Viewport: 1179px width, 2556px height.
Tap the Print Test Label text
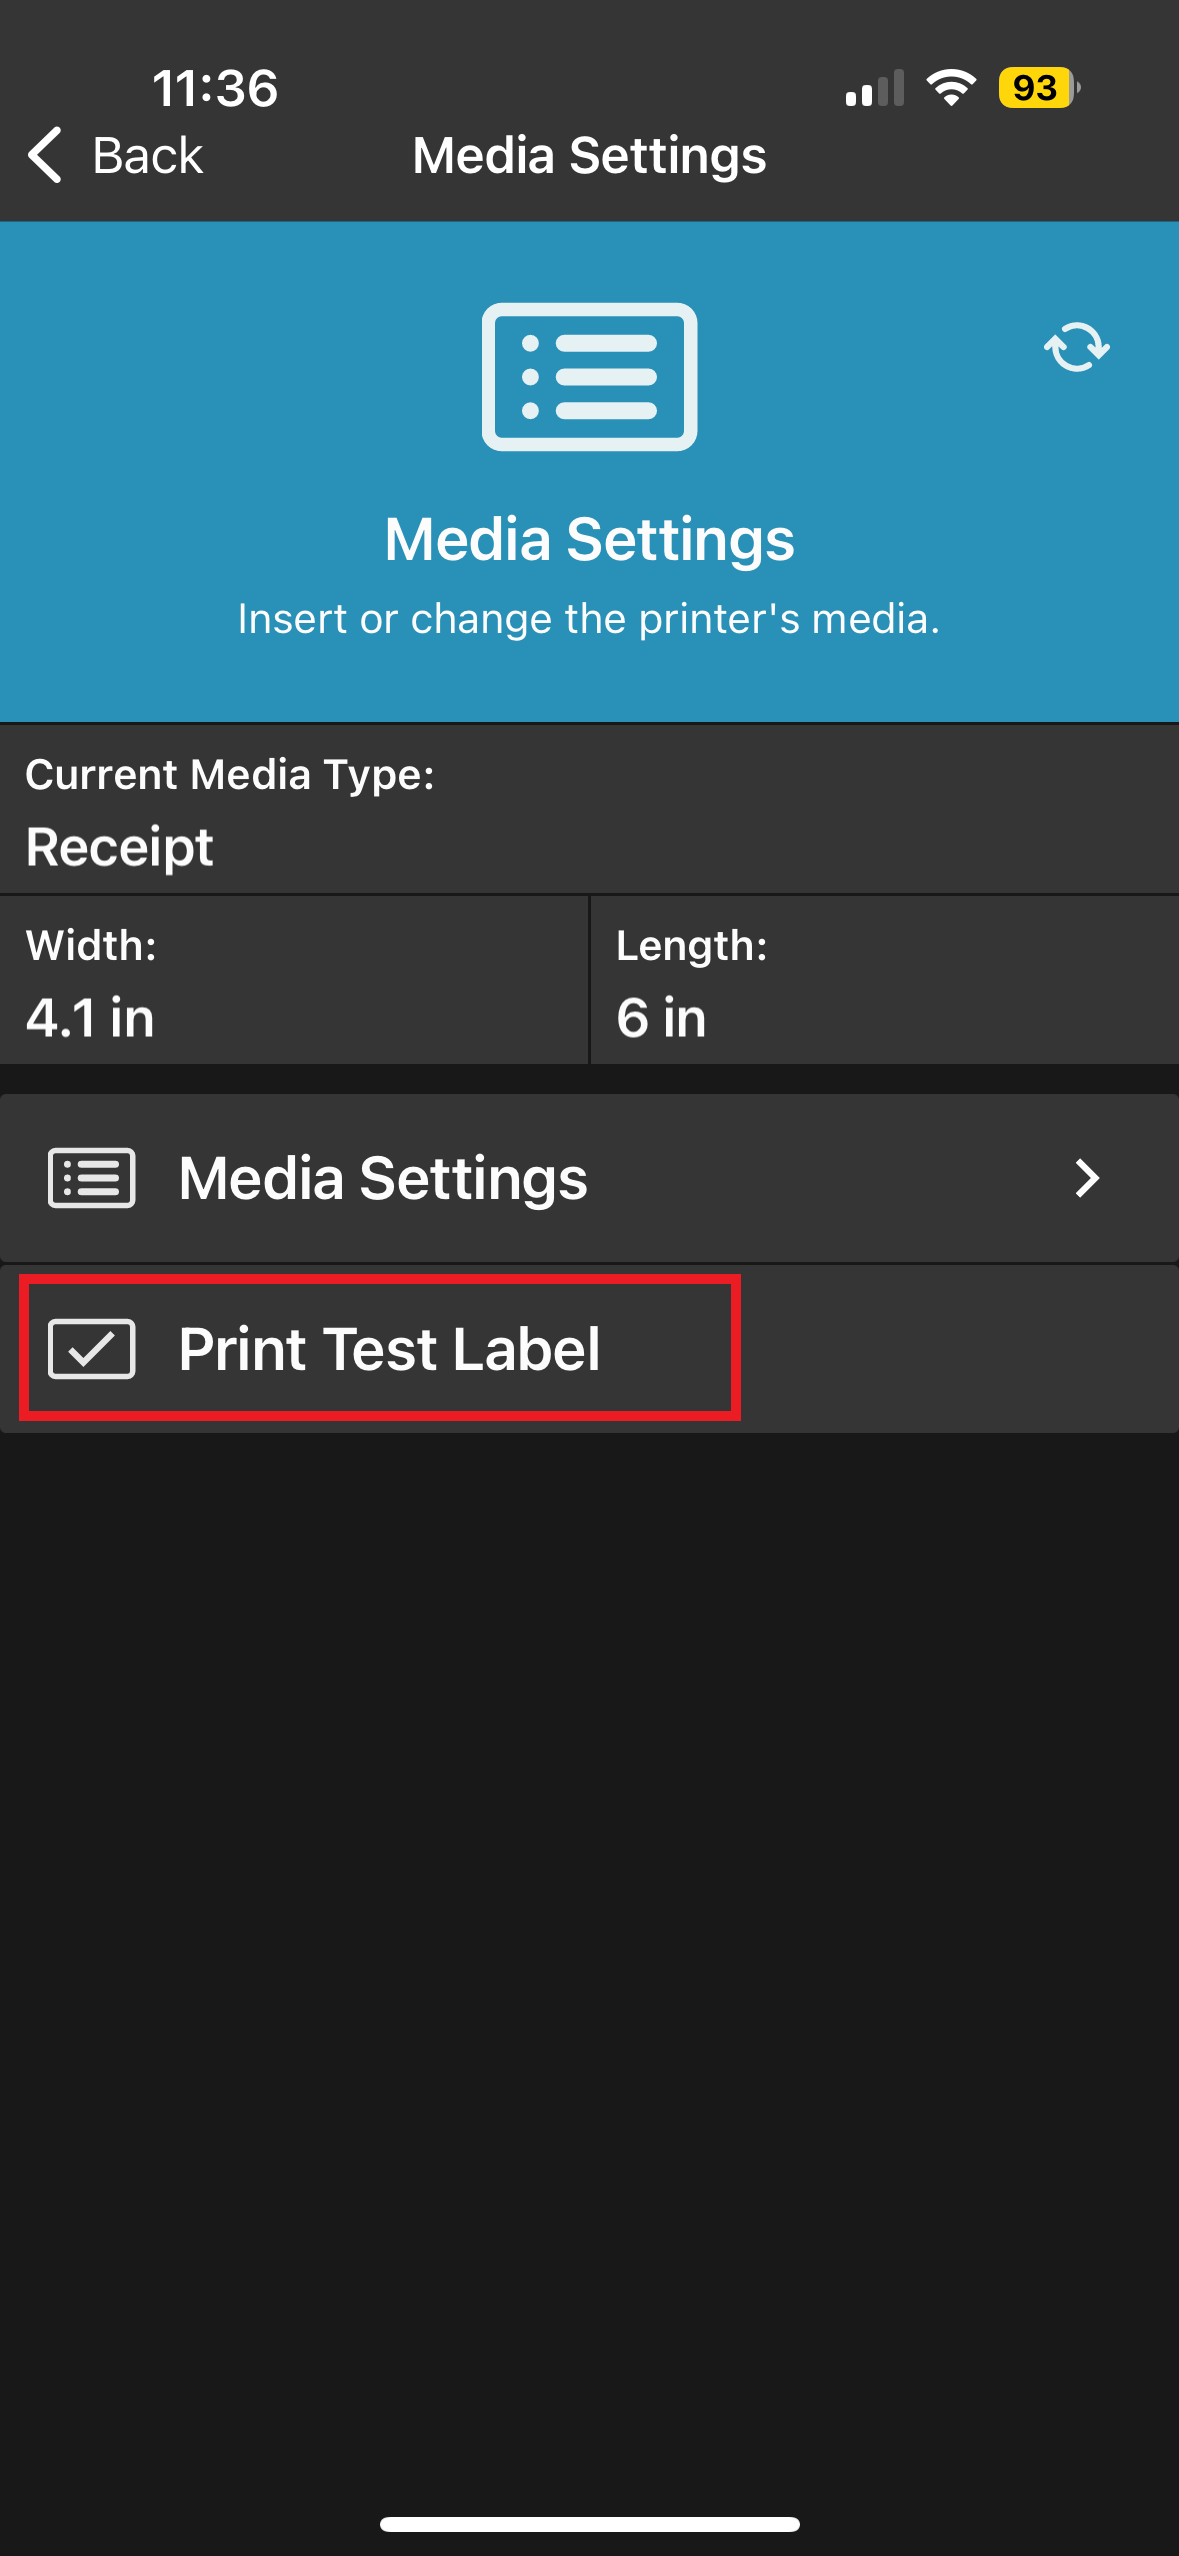tap(390, 1348)
